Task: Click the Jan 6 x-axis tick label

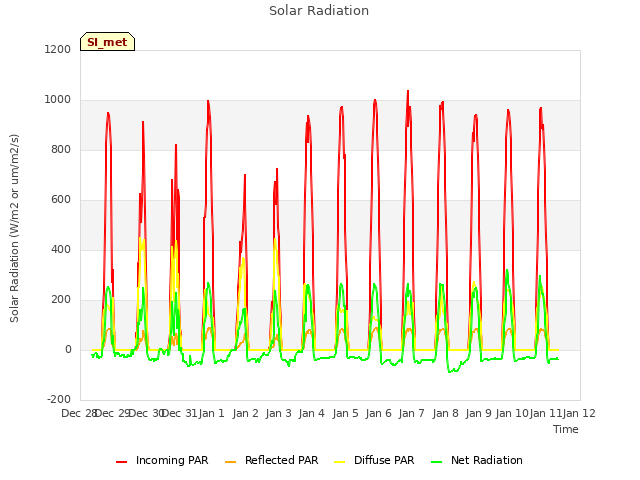Action: tap(378, 413)
